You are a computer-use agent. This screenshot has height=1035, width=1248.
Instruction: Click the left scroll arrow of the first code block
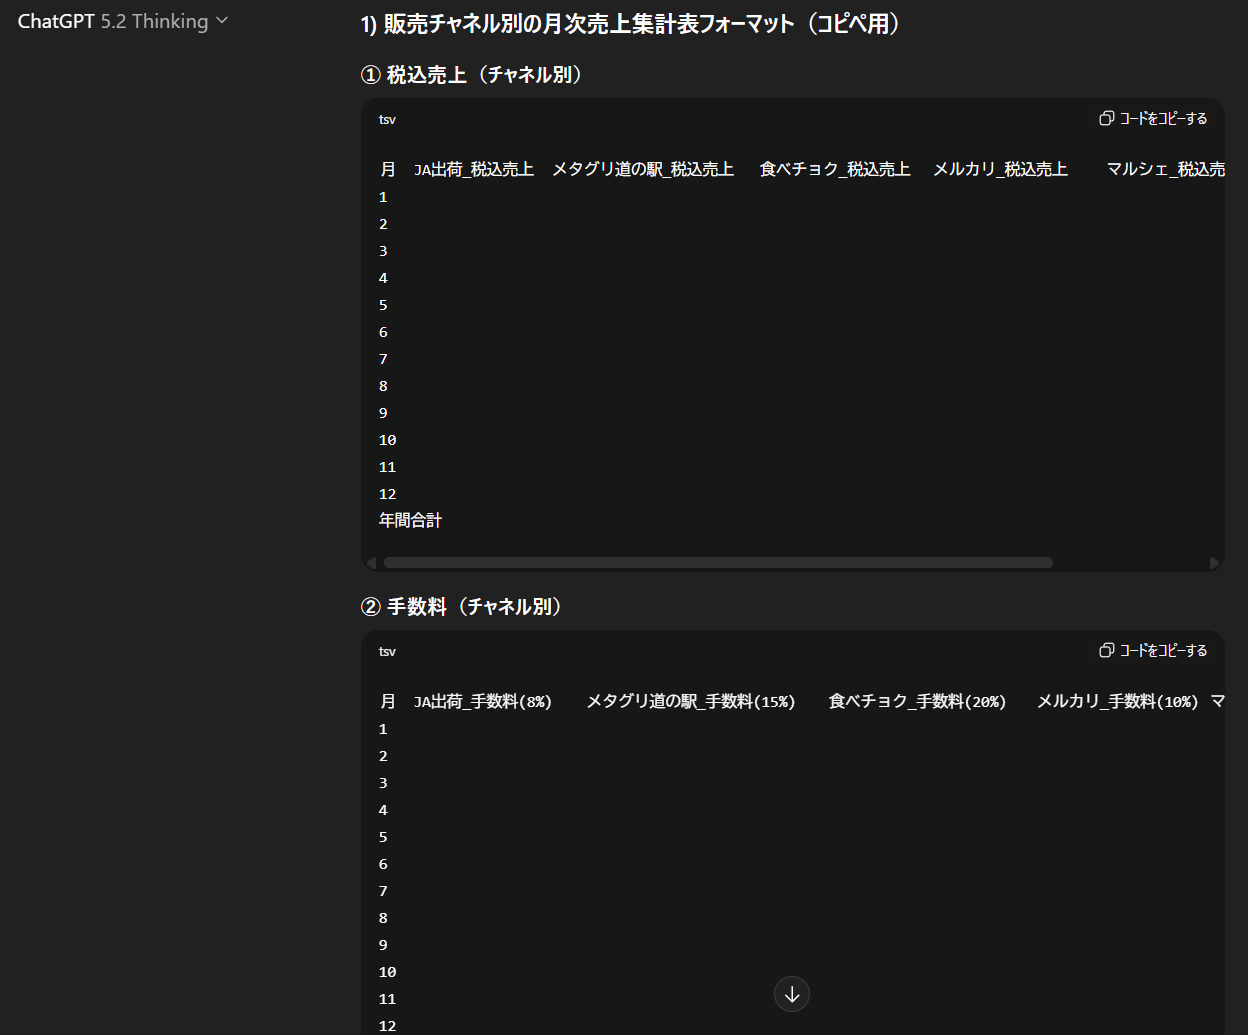(371, 562)
